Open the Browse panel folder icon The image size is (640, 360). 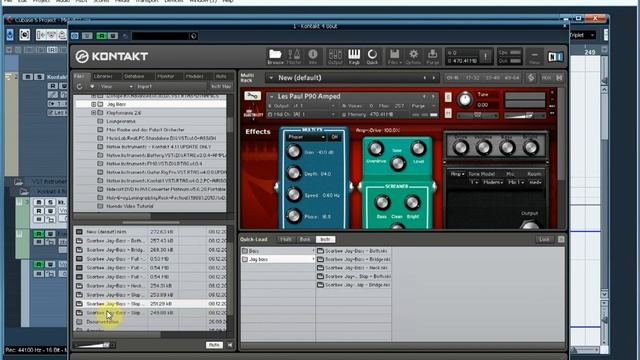[275, 56]
